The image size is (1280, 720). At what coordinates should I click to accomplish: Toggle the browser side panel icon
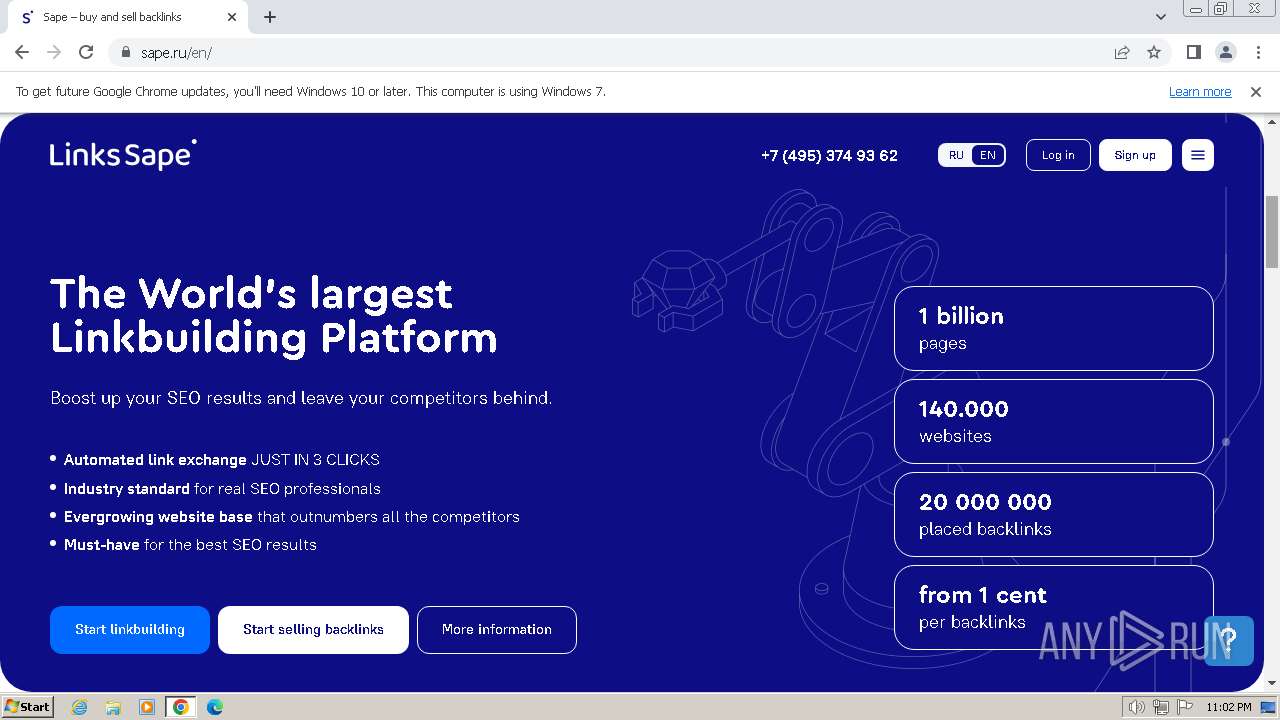[1193, 52]
